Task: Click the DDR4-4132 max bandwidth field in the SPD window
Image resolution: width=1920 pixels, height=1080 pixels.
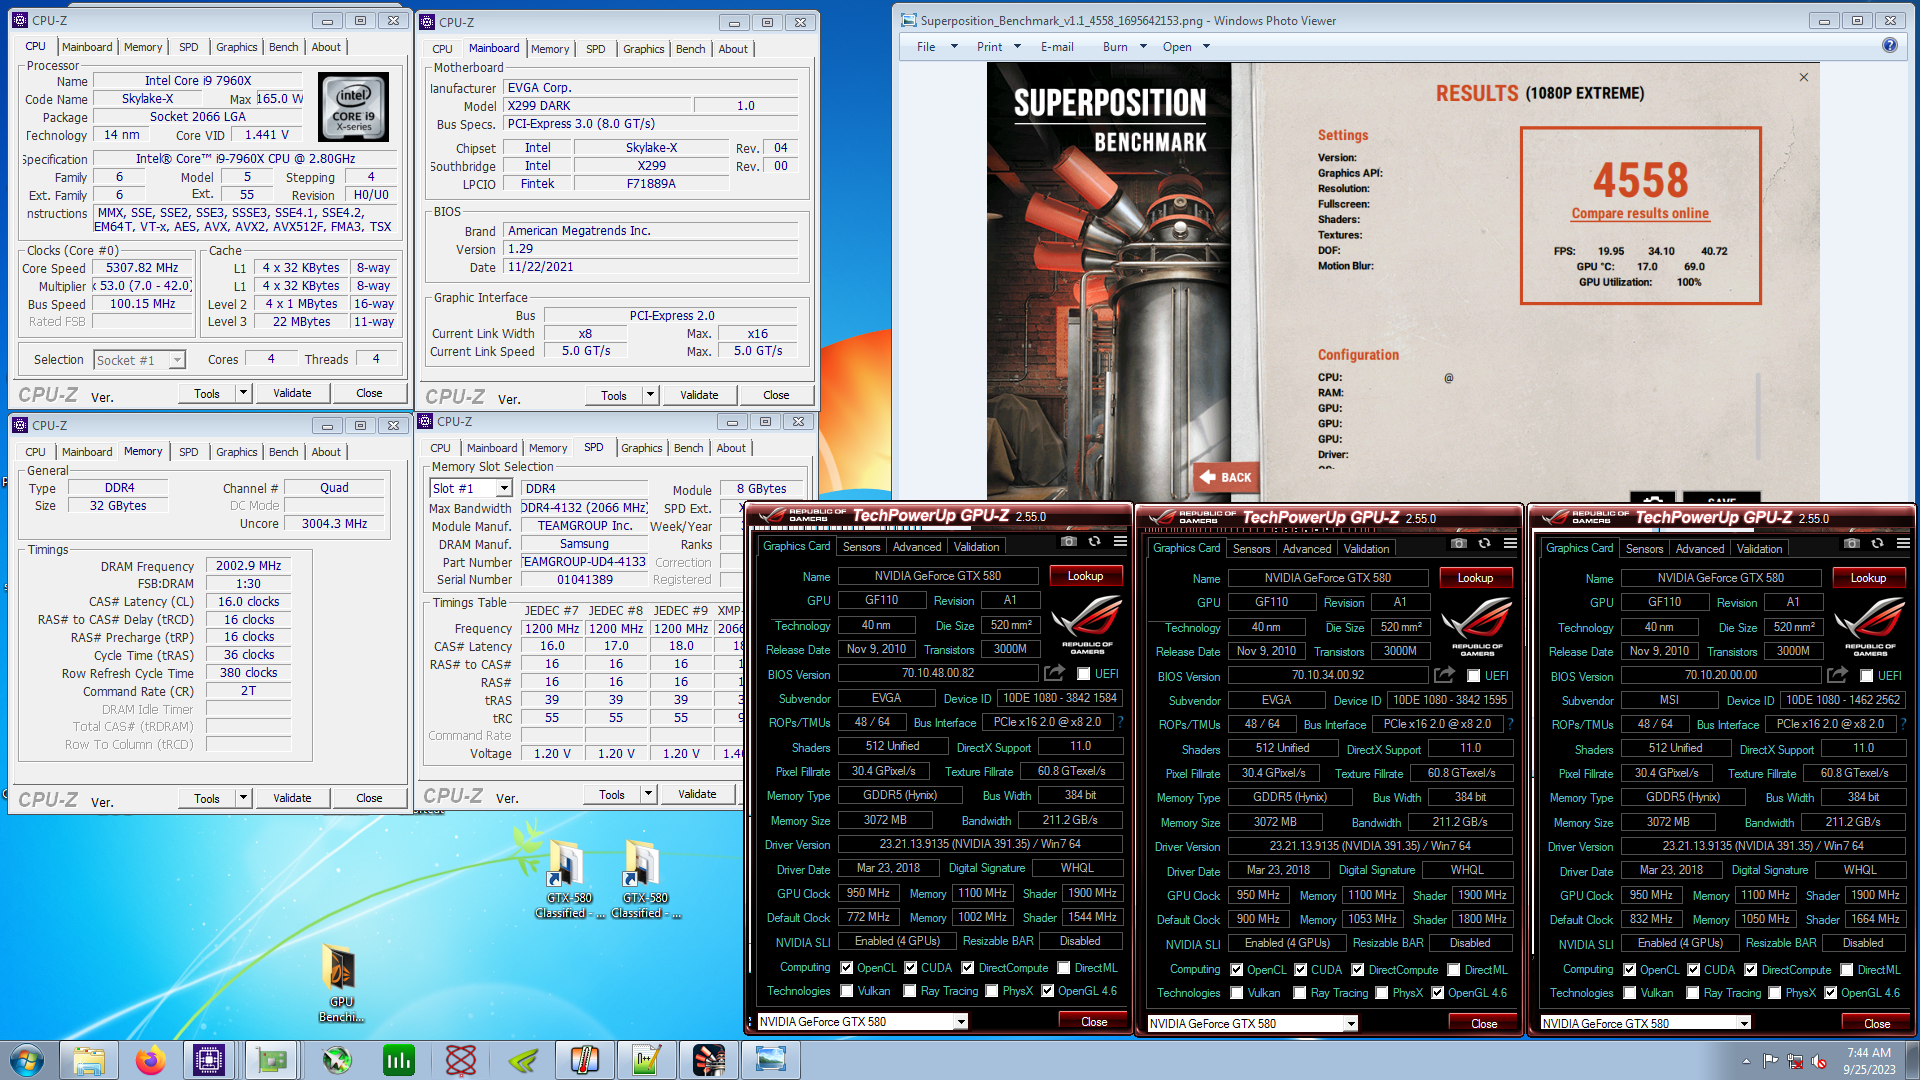Action: coord(584,508)
